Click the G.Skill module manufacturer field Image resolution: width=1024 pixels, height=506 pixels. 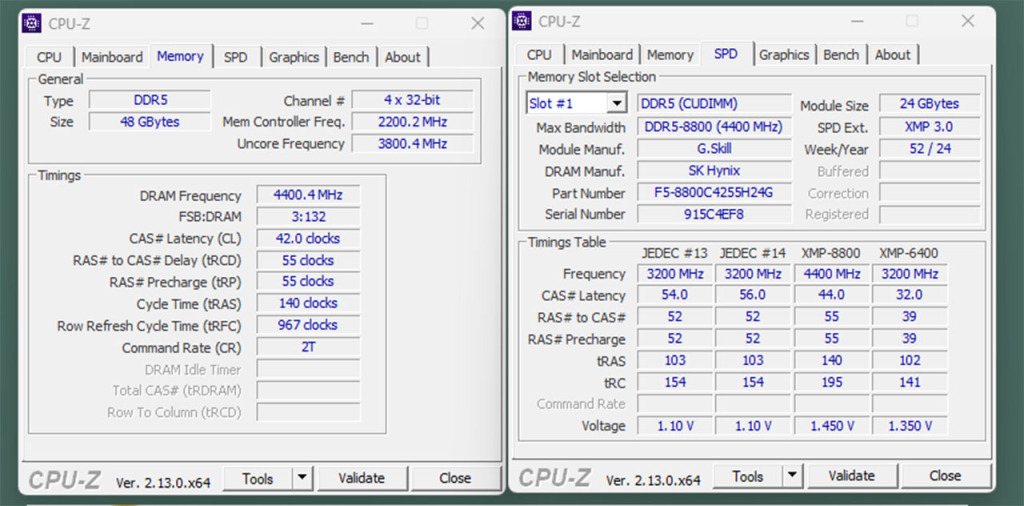click(x=714, y=149)
